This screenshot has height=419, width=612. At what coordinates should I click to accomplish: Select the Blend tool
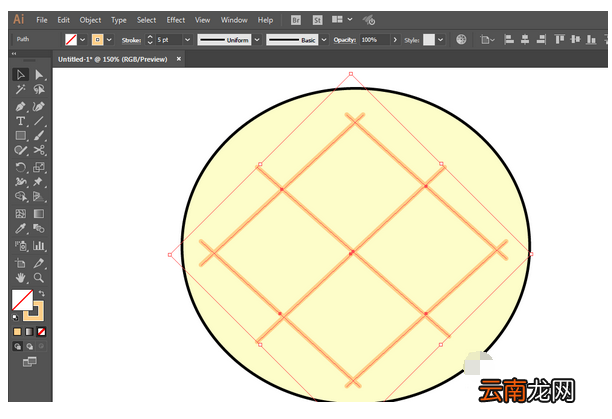click(x=38, y=228)
